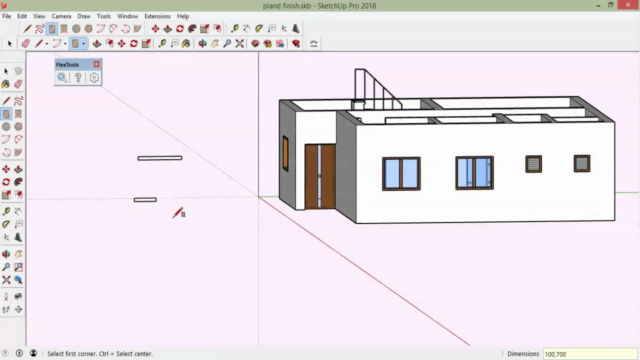The height and width of the screenshot is (360, 640).
Task: Click the sign-in profile status icon
Action: [x=33, y=353]
